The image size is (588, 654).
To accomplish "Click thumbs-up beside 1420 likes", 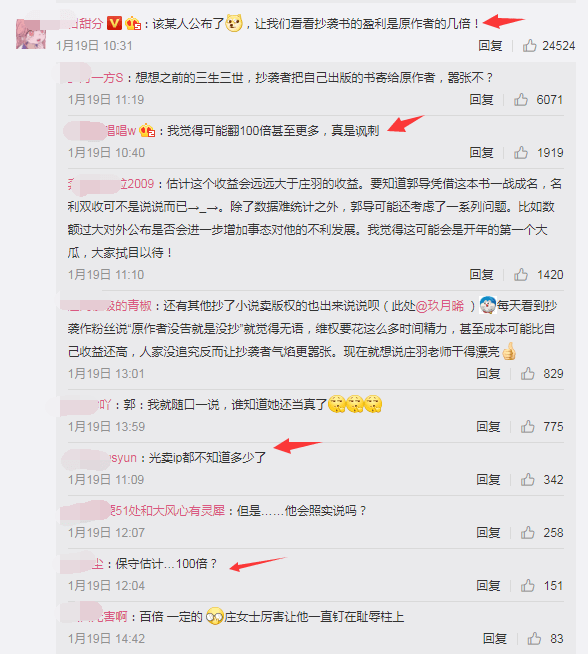I will [x=521, y=274].
